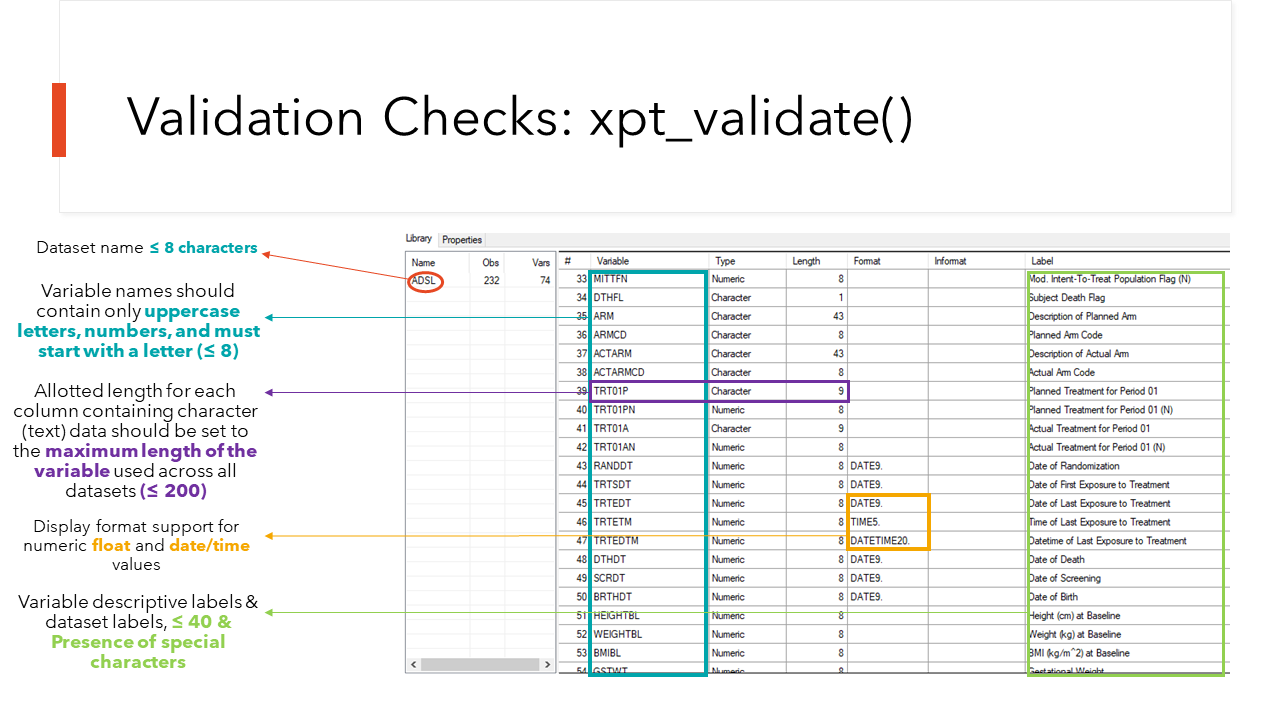The image size is (1280, 720).
Task: Click the left arrow of the horizontal scrollbar
Action: [411, 663]
